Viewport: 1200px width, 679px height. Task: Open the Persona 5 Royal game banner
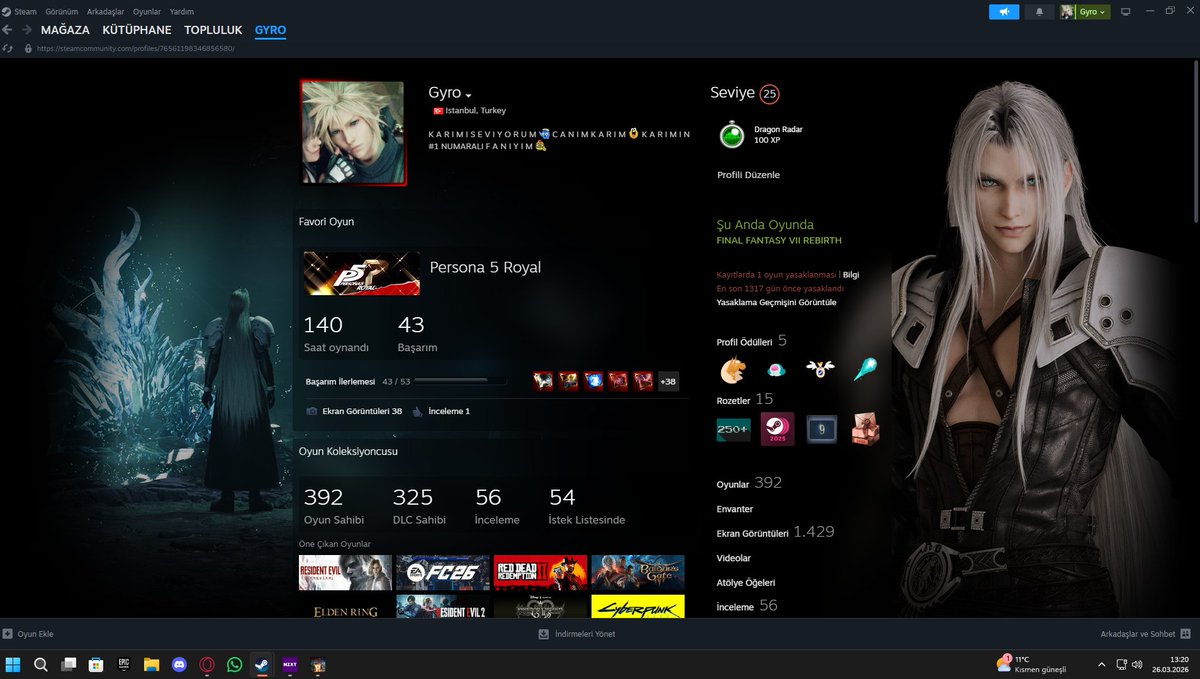point(361,273)
